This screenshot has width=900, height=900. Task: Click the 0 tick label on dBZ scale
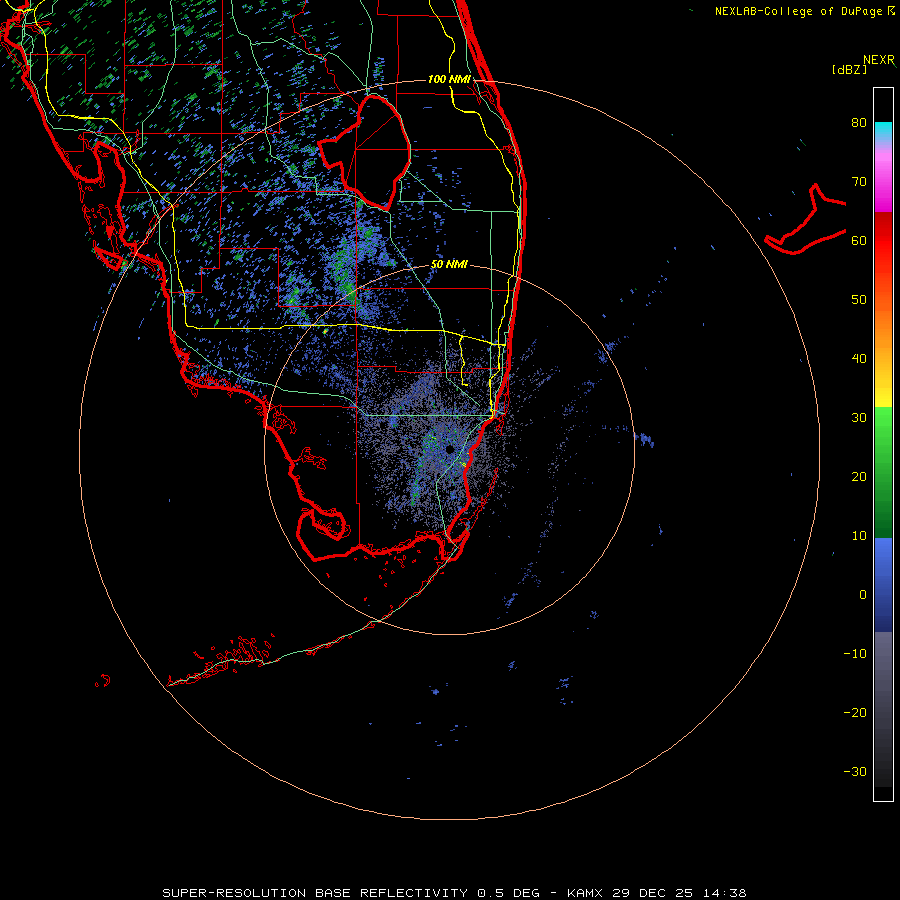[863, 595]
